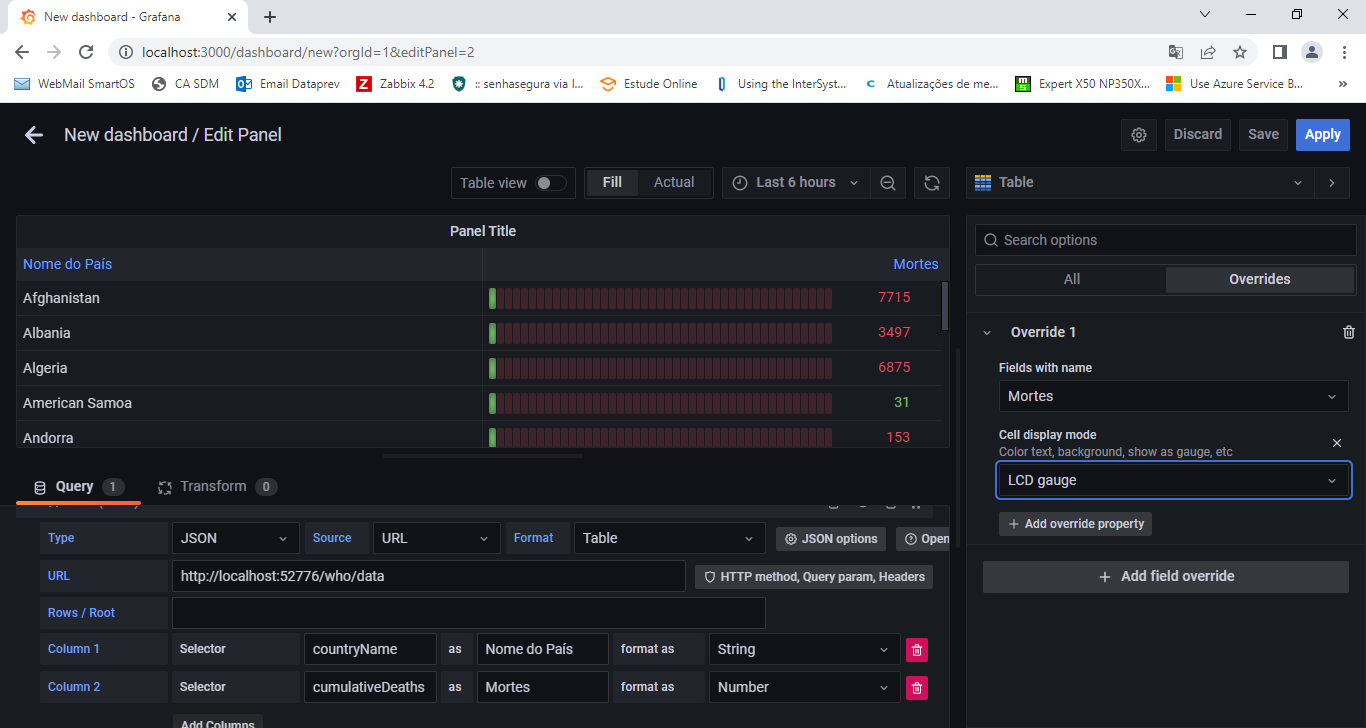Viewport: 1366px width, 728px height.
Task: Delete Column 2 with red trash button
Action: pyautogui.click(x=916, y=687)
